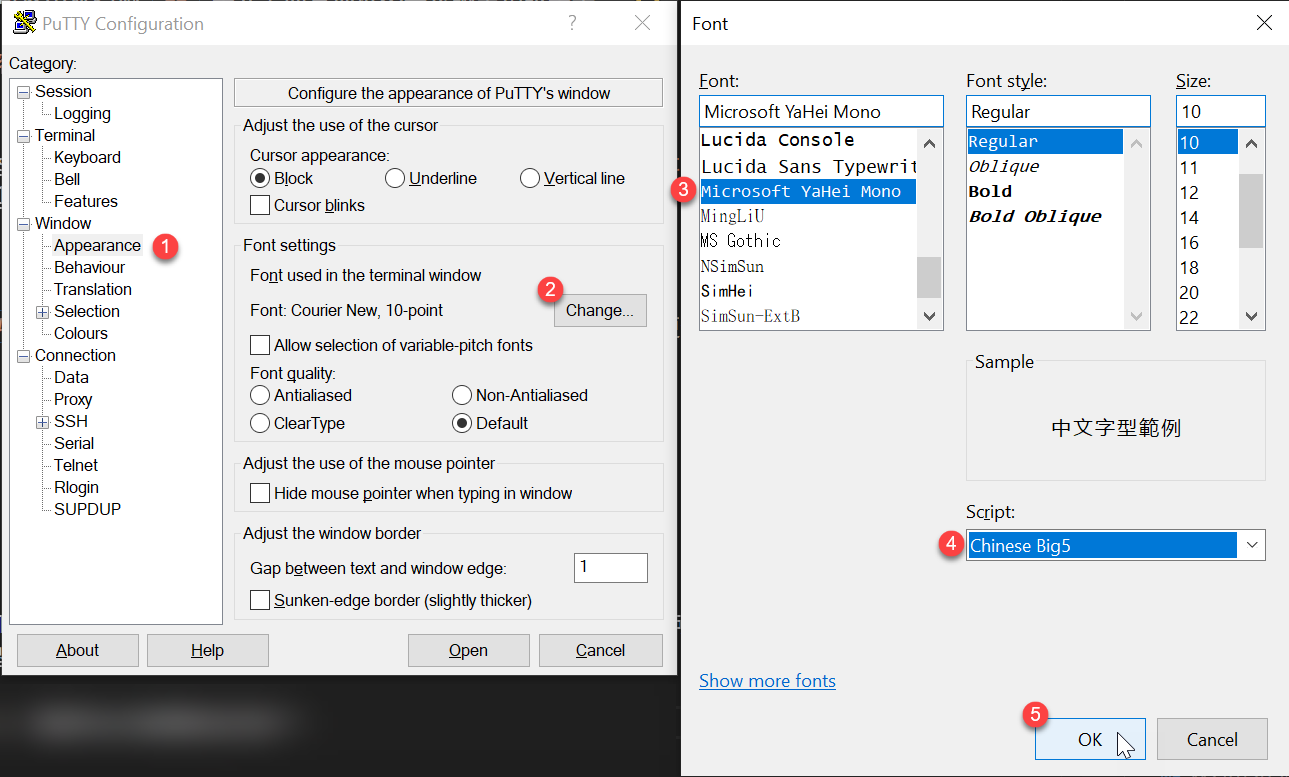
Task: Select Appearance in the Category tree
Action: click(97, 245)
